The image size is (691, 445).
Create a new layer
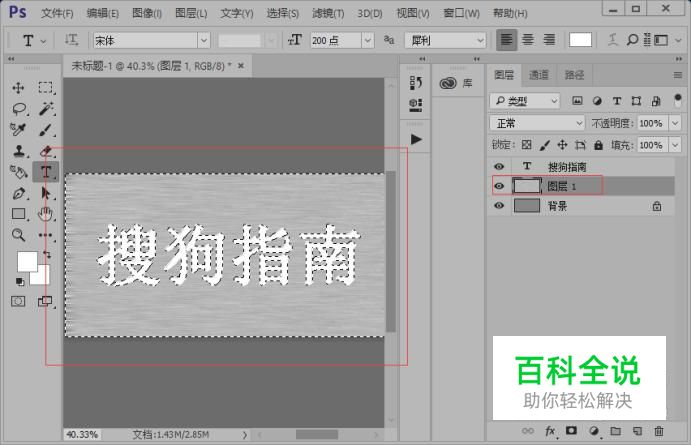(637, 431)
